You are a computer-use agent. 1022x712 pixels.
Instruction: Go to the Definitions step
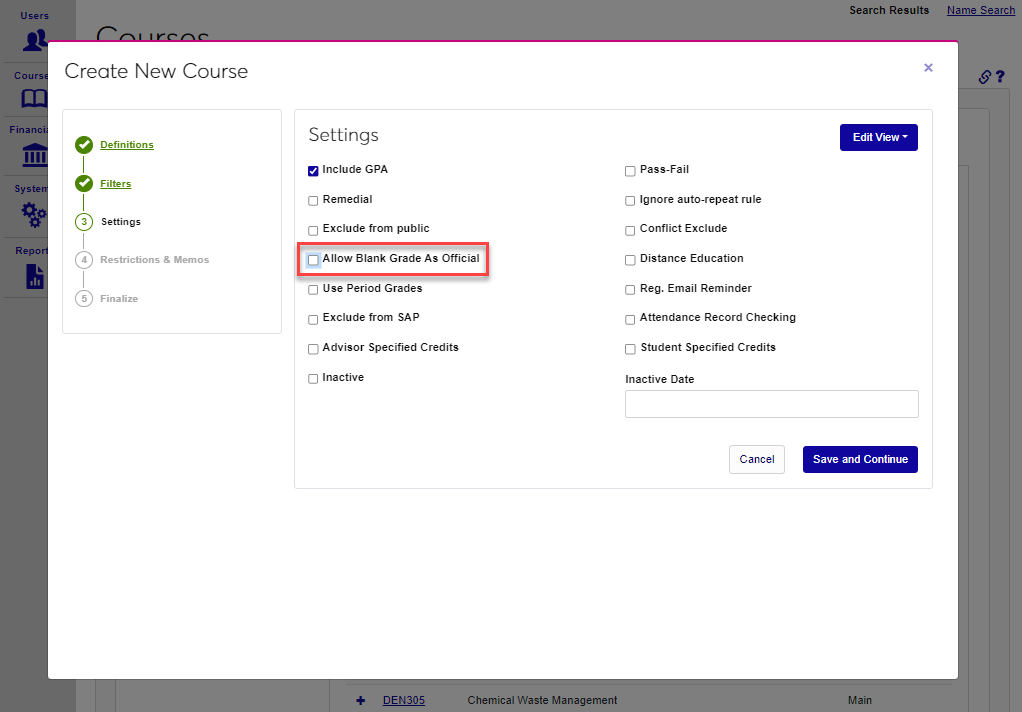coord(127,145)
